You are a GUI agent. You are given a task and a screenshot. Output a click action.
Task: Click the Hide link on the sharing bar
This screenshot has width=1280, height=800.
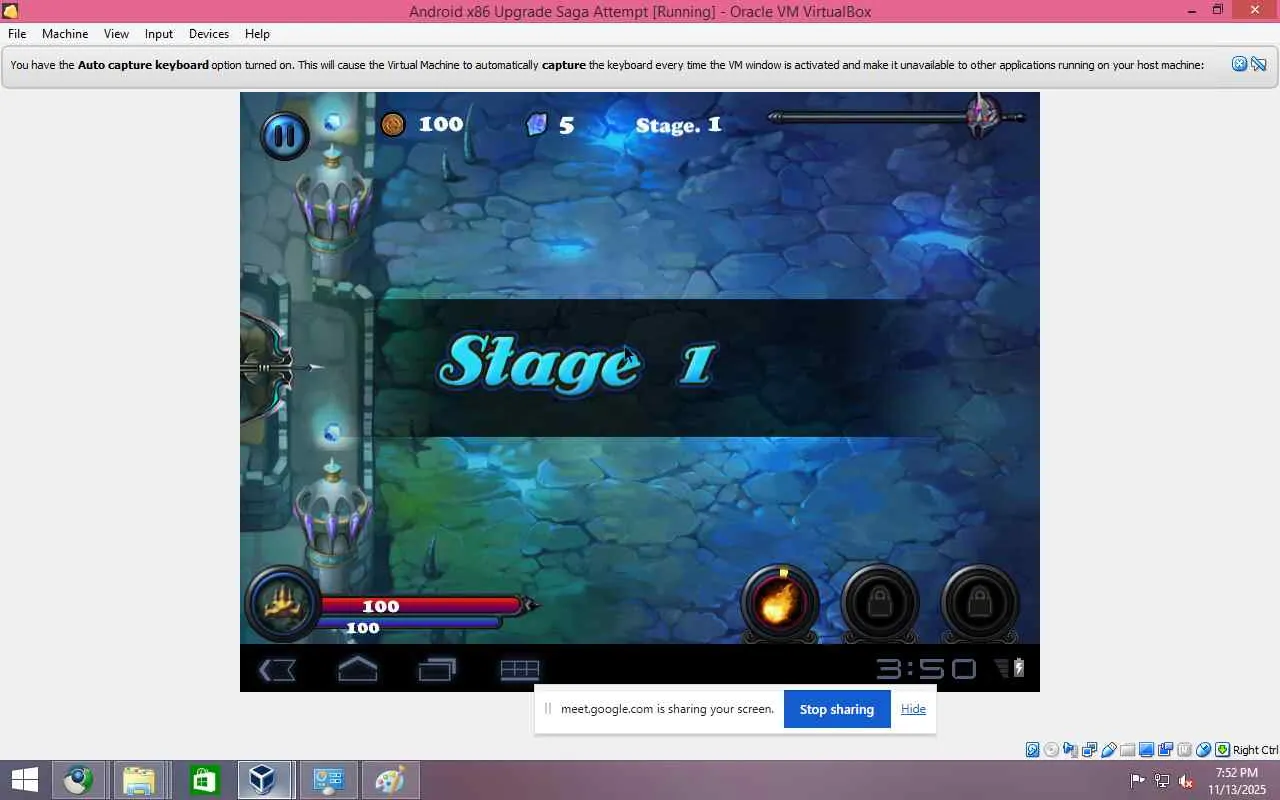pos(913,709)
